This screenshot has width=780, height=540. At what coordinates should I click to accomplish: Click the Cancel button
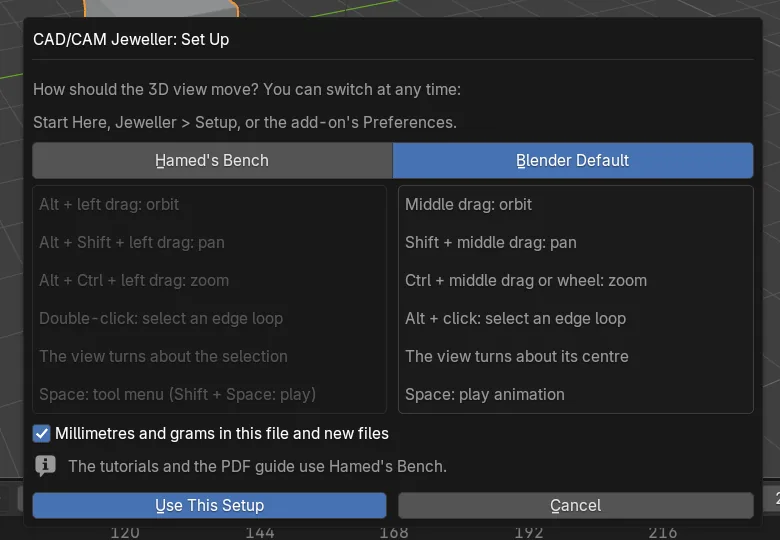[x=576, y=505]
